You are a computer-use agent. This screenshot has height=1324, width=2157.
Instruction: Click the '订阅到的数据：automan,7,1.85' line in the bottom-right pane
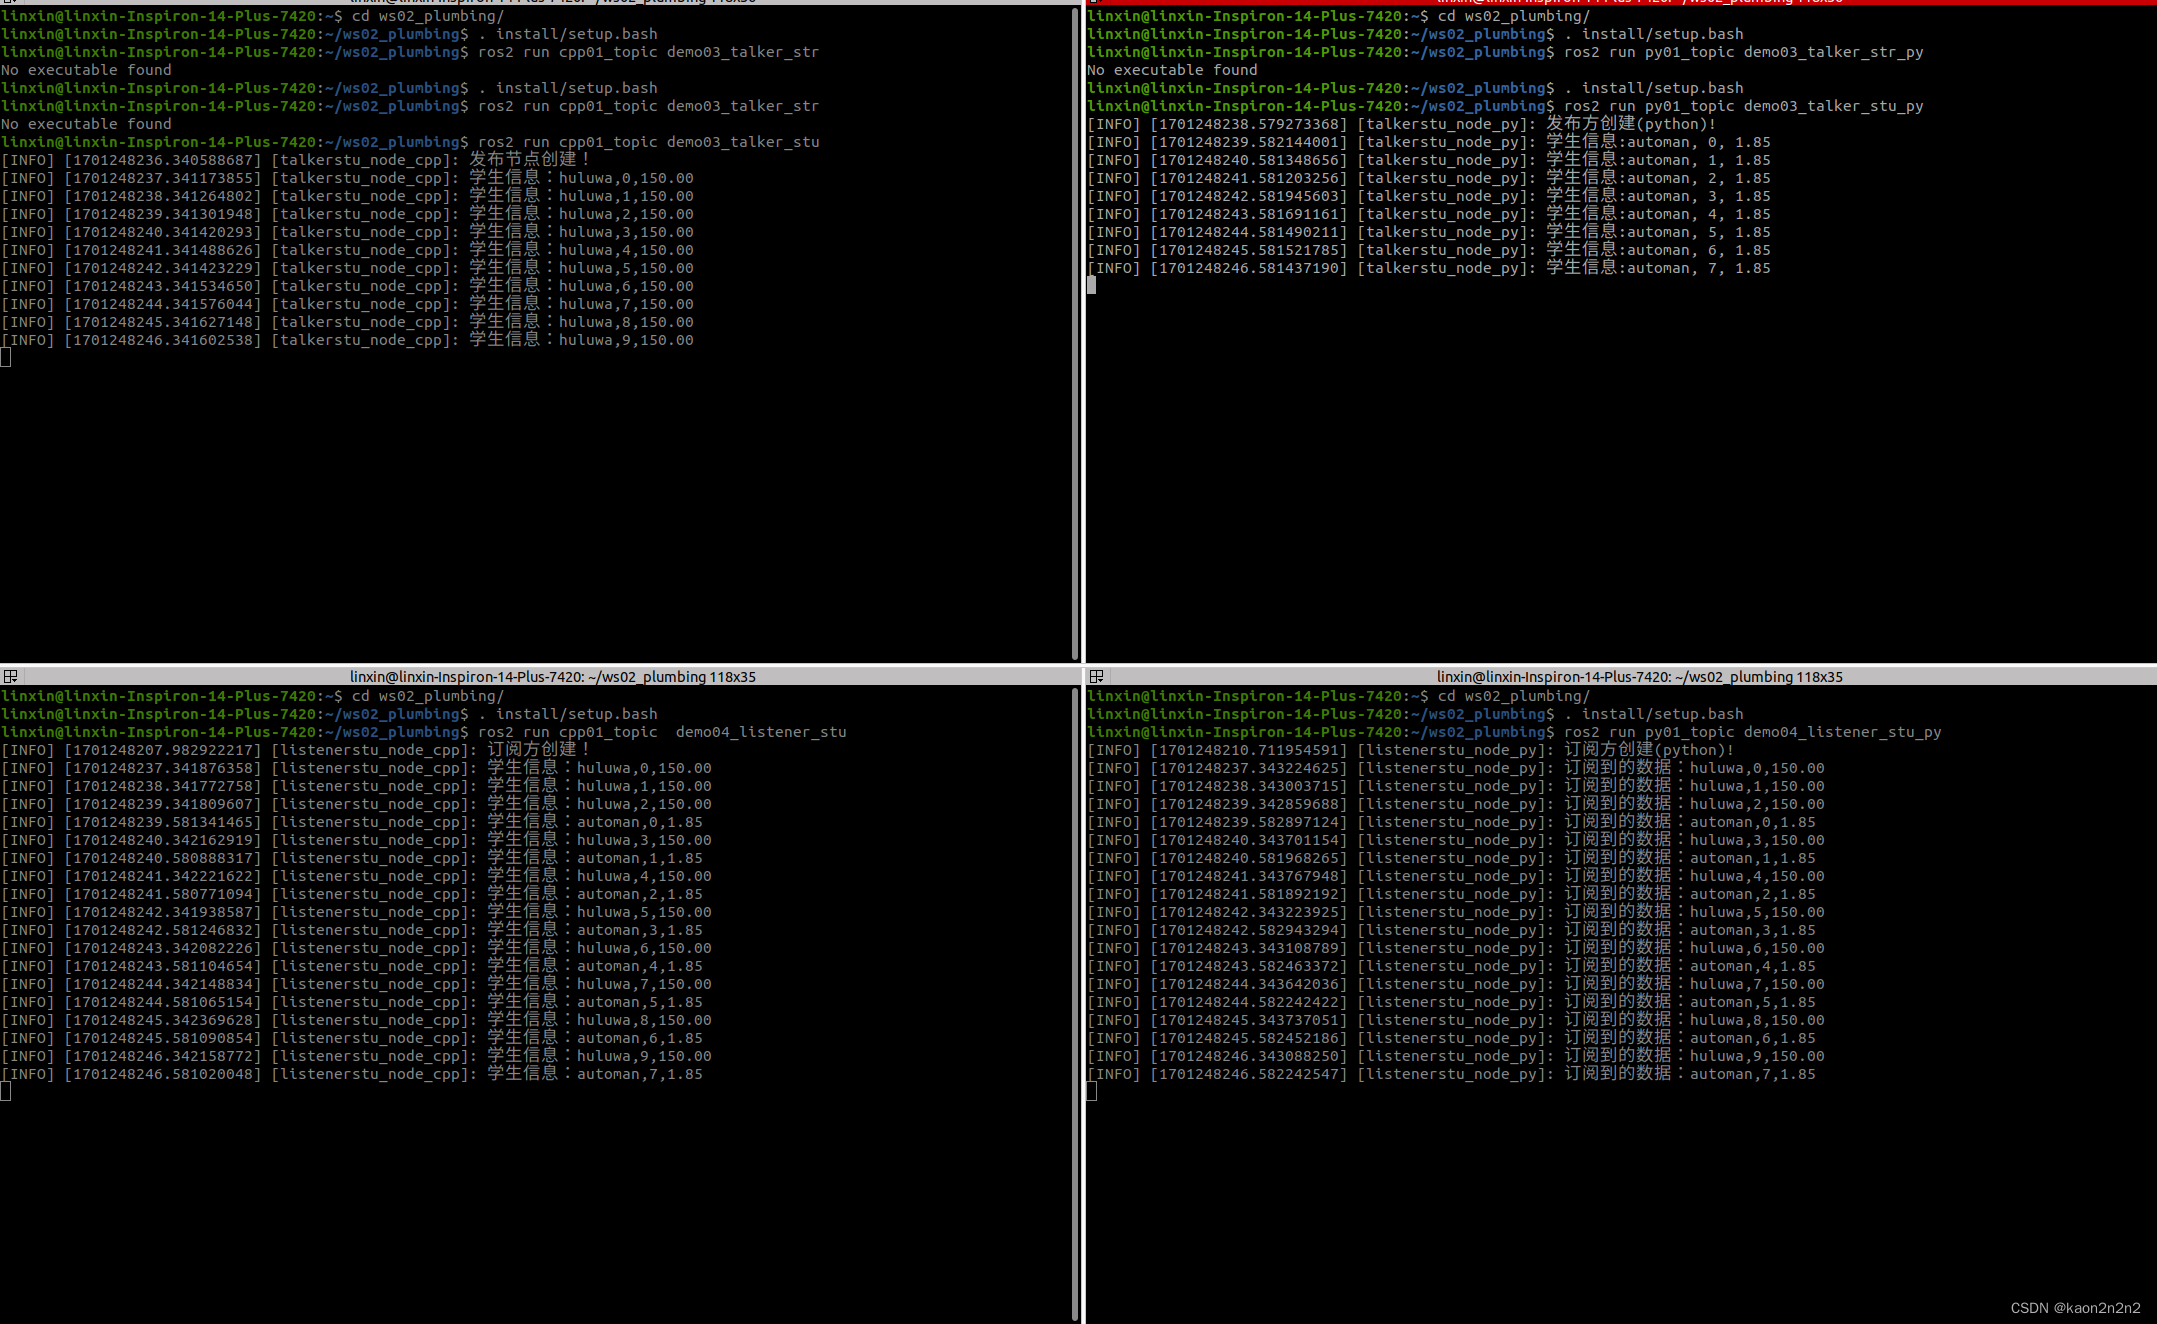click(1452, 1074)
